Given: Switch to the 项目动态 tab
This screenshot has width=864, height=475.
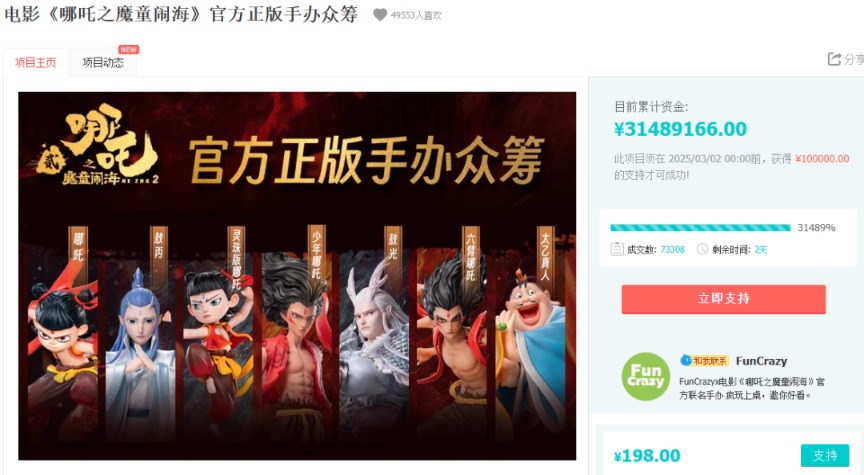Looking at the screenshot, I should tap(103, 62).
